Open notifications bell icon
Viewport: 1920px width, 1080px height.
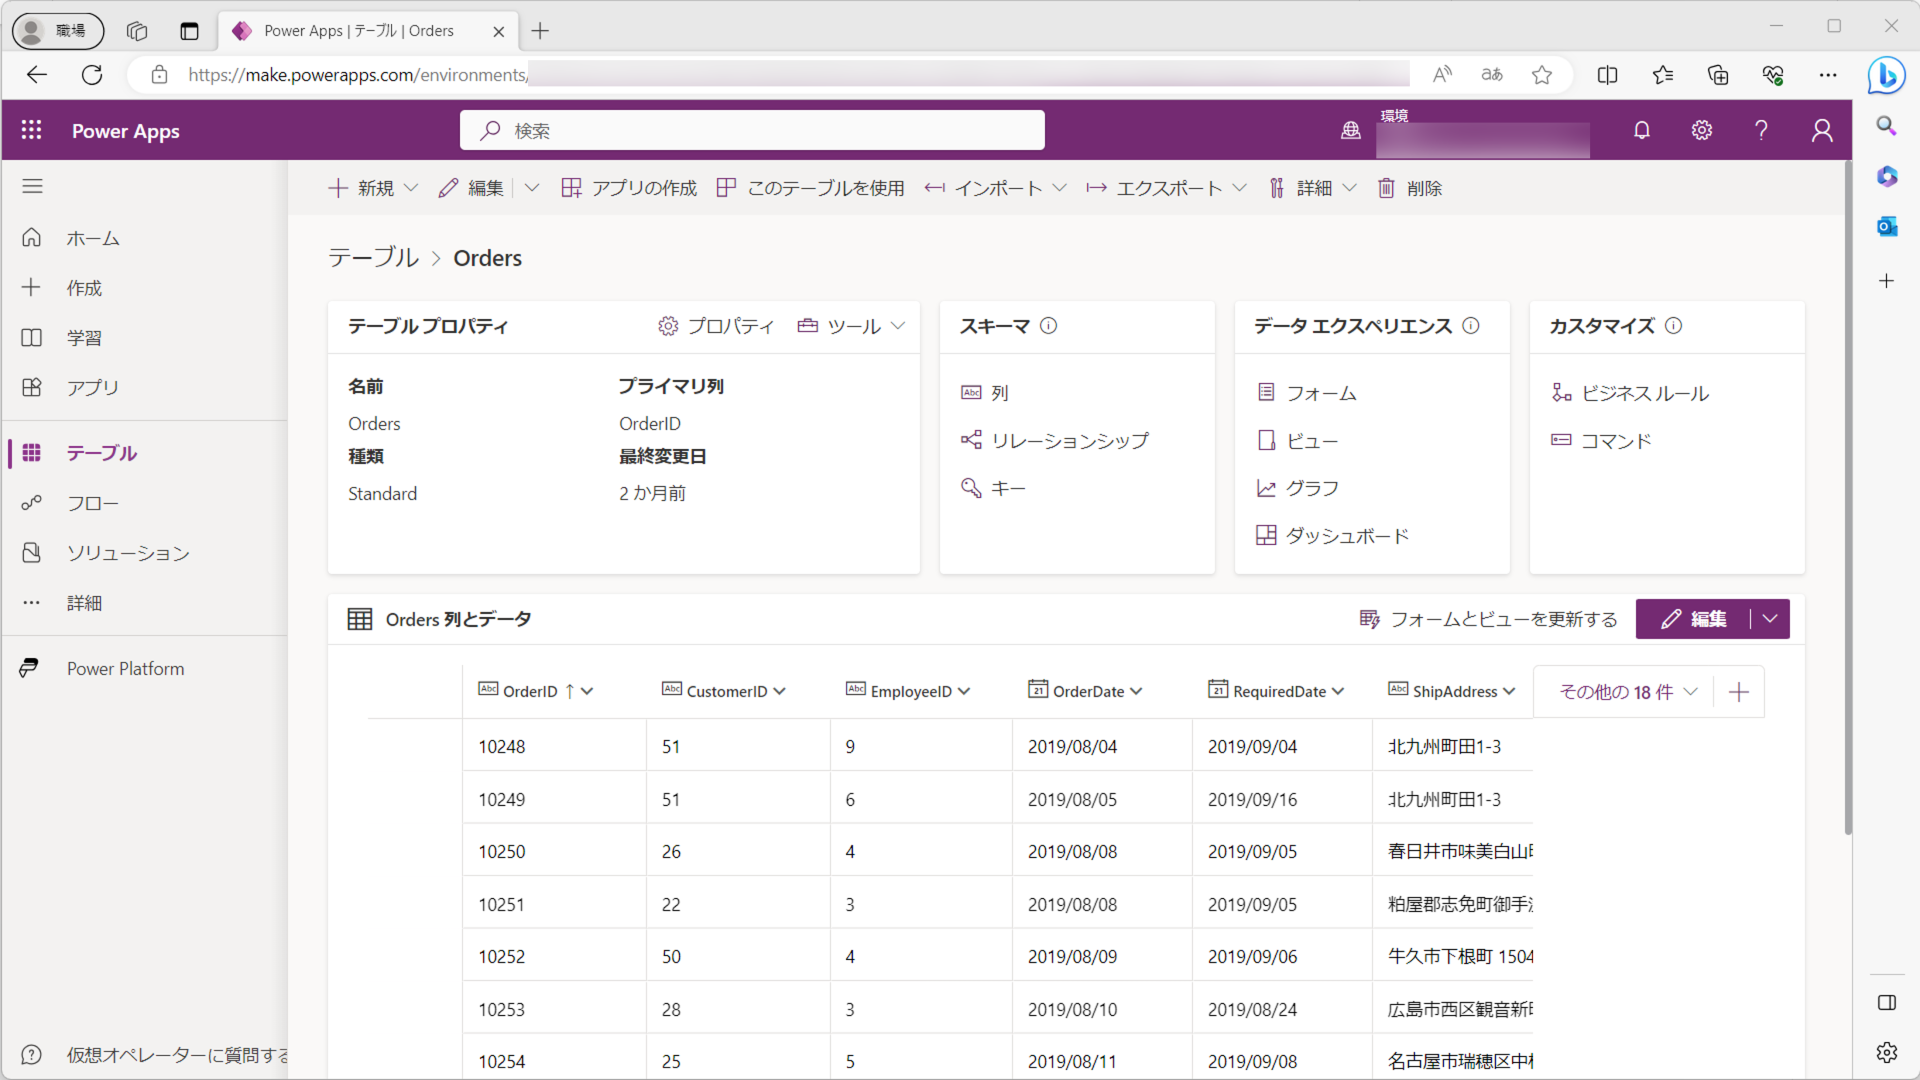[1641, 130]
